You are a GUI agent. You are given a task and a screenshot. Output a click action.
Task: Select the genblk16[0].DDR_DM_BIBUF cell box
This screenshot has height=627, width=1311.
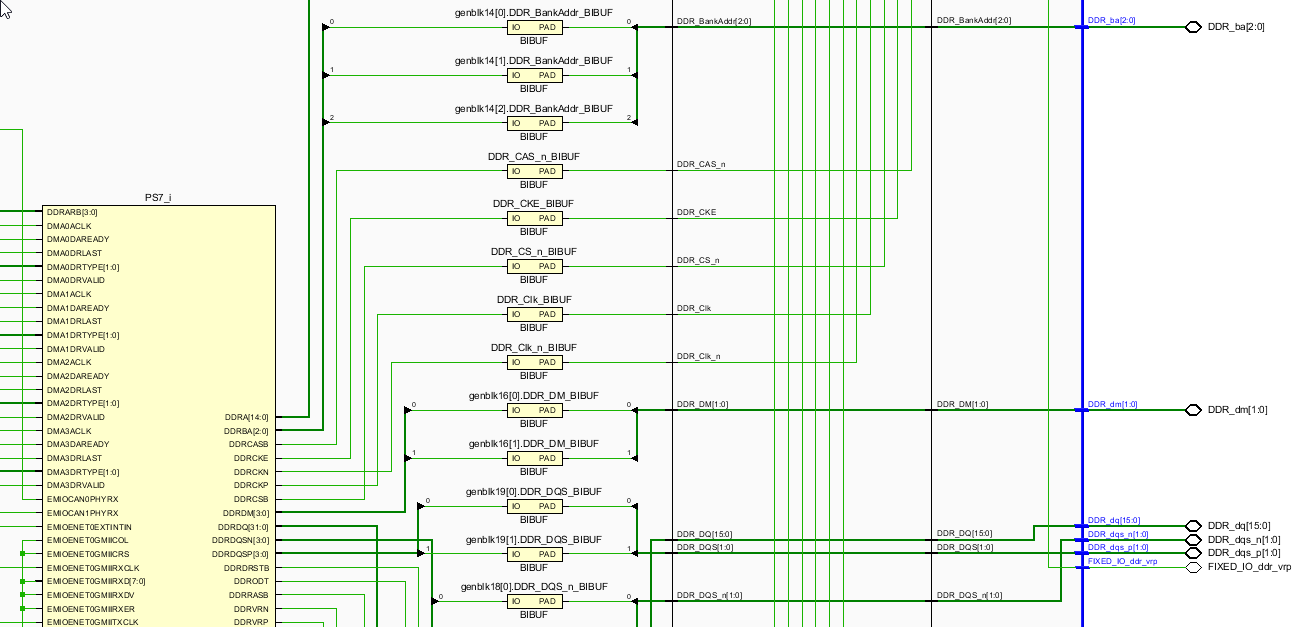click(x=534, y=410)
